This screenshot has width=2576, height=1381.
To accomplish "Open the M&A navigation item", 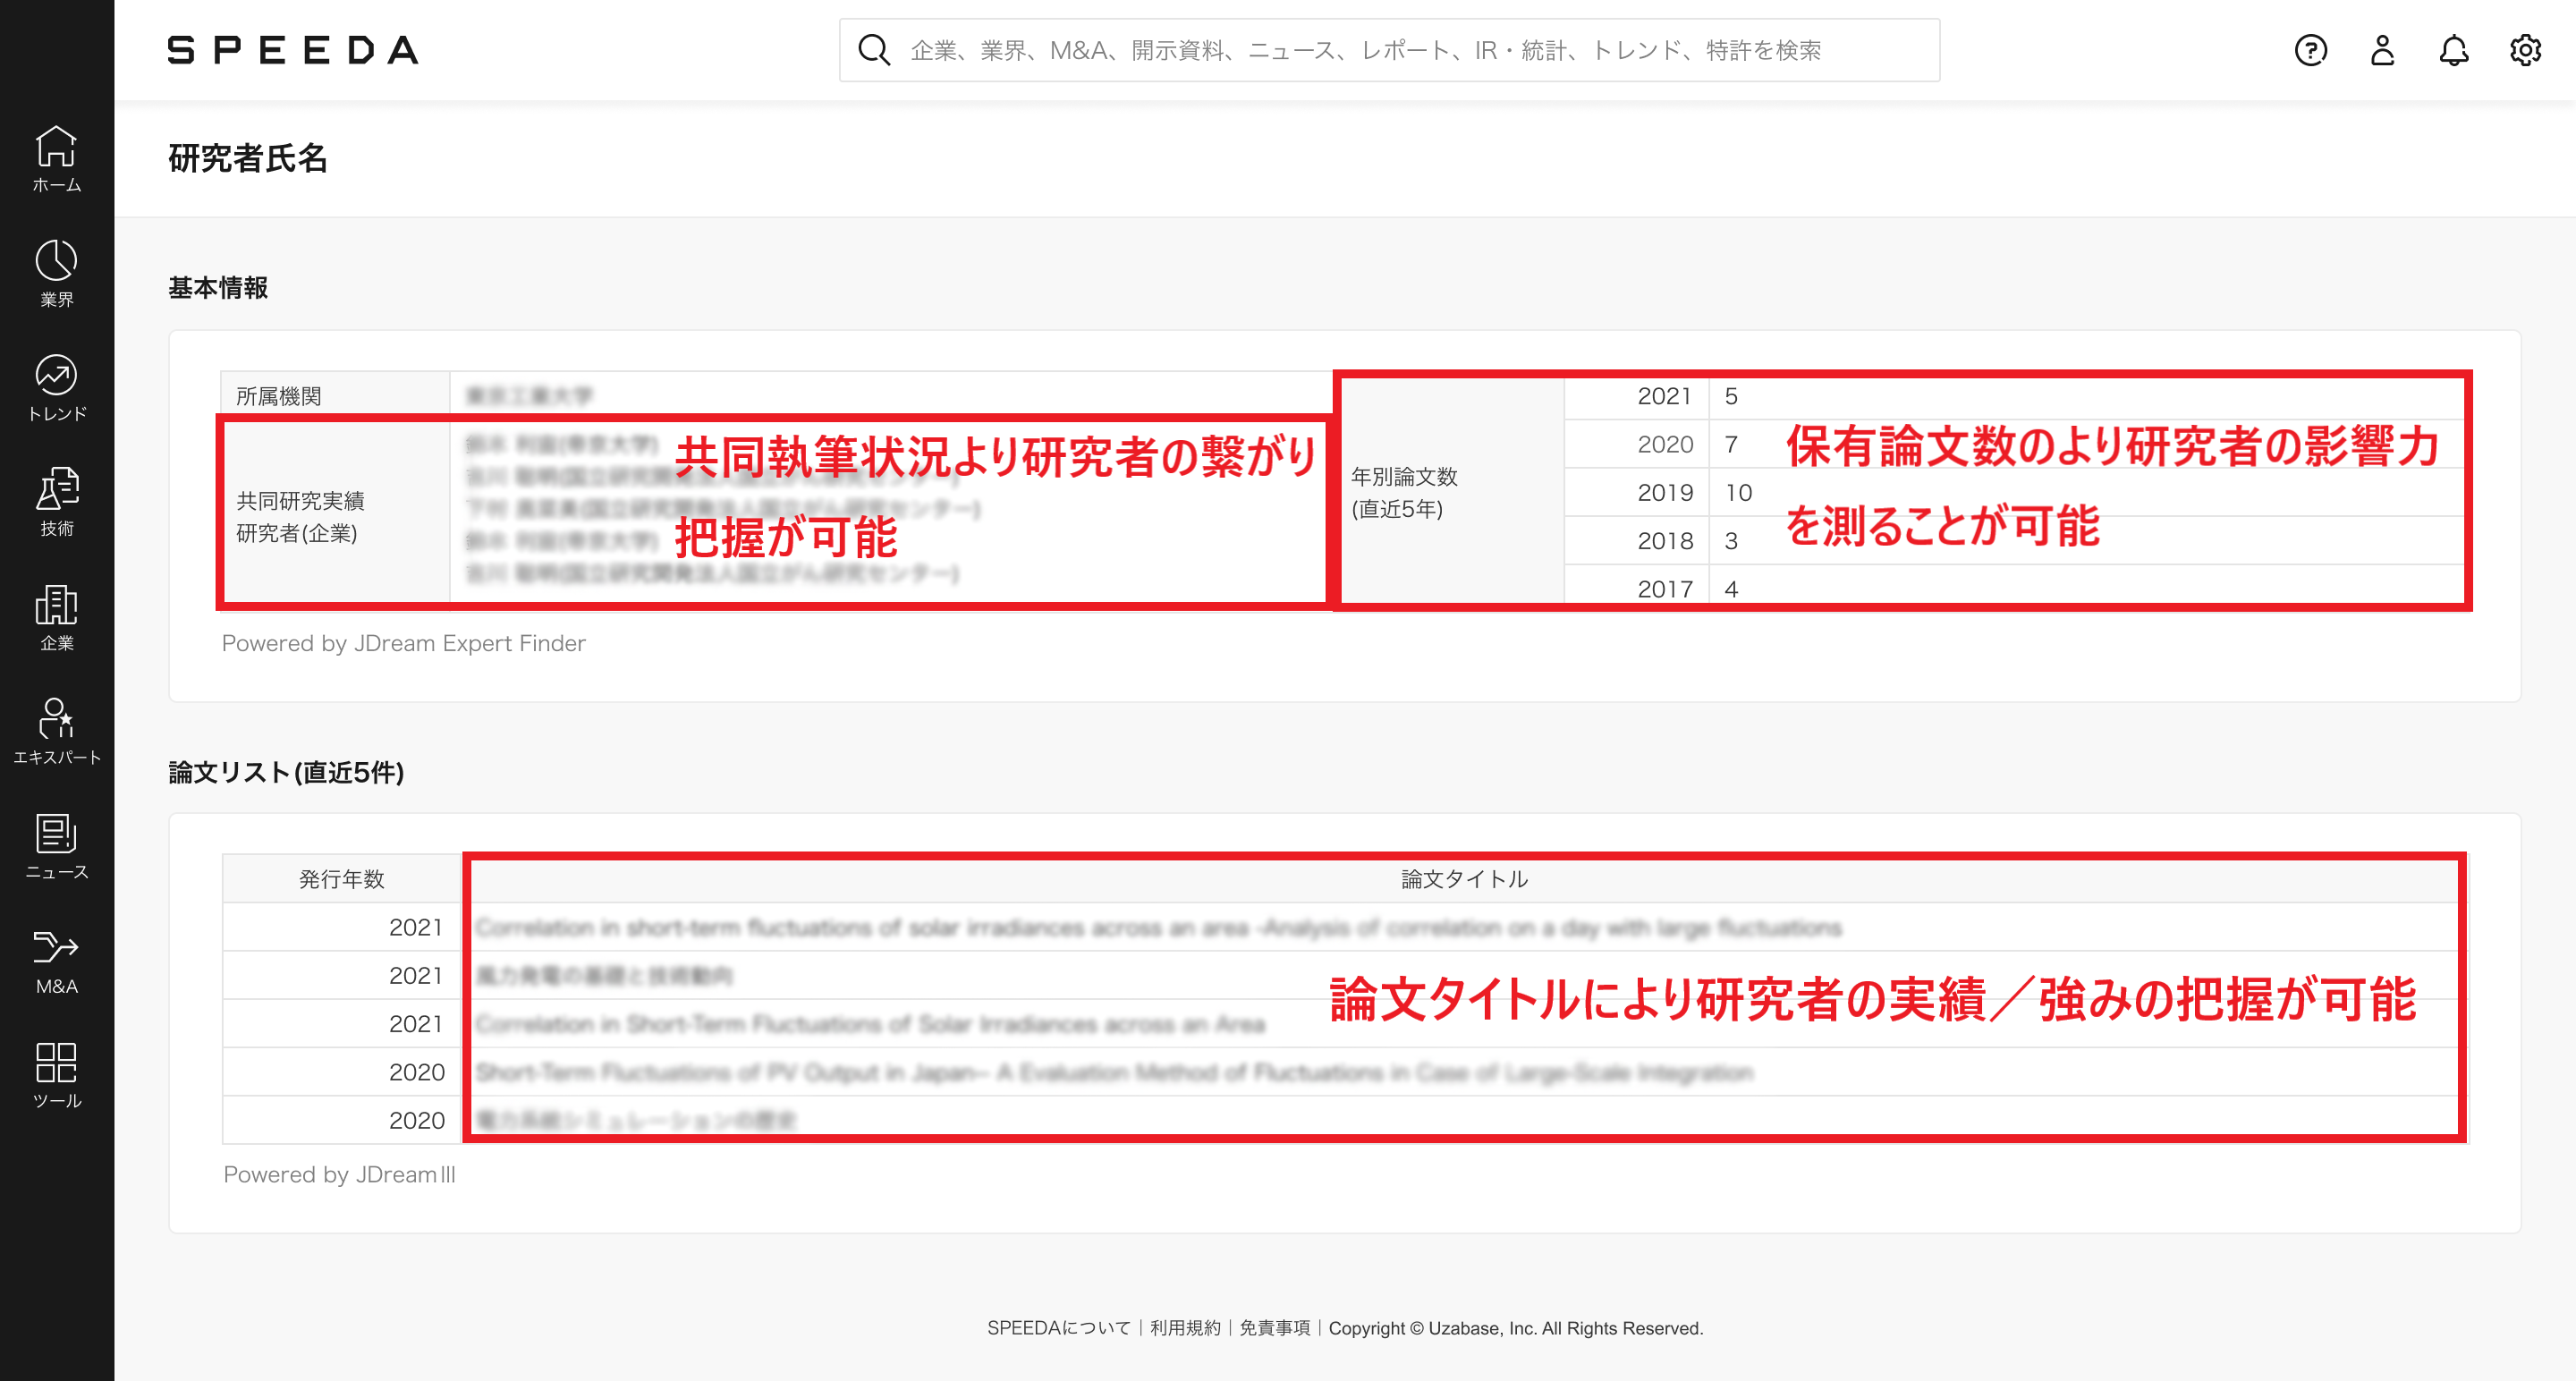I will 56,958.
